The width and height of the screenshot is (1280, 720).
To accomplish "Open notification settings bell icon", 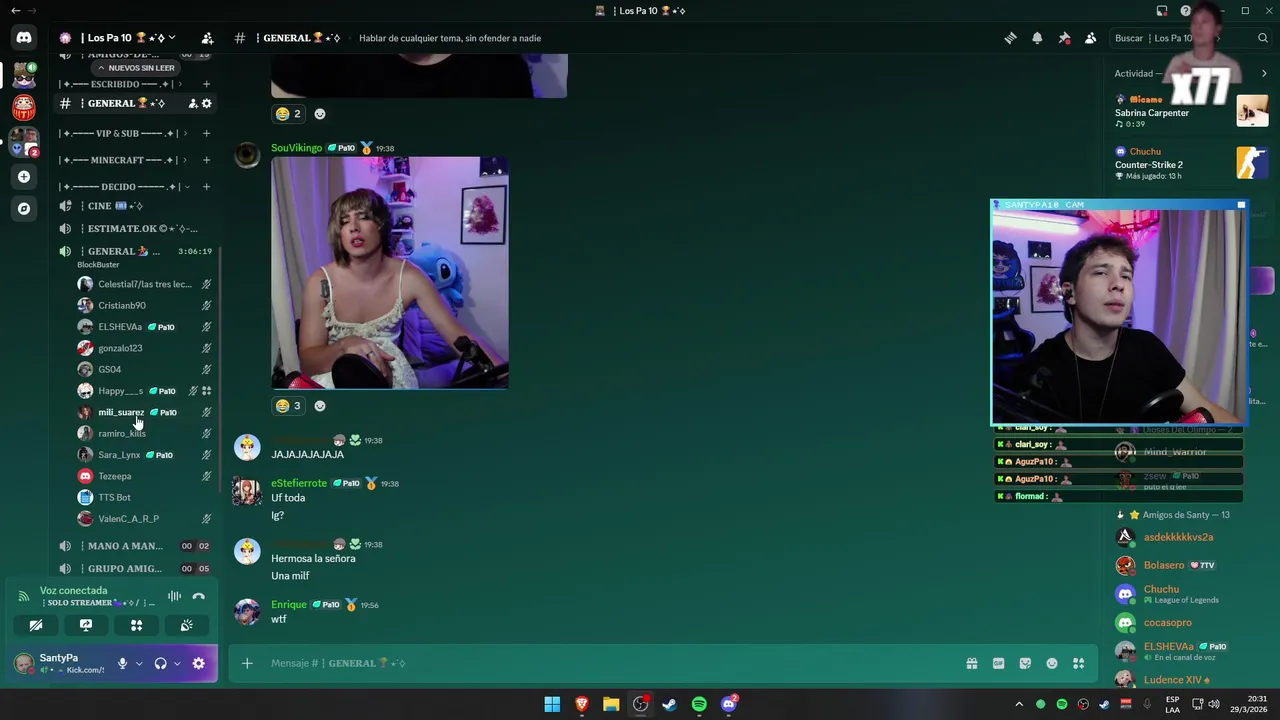I will [1037, 38].
